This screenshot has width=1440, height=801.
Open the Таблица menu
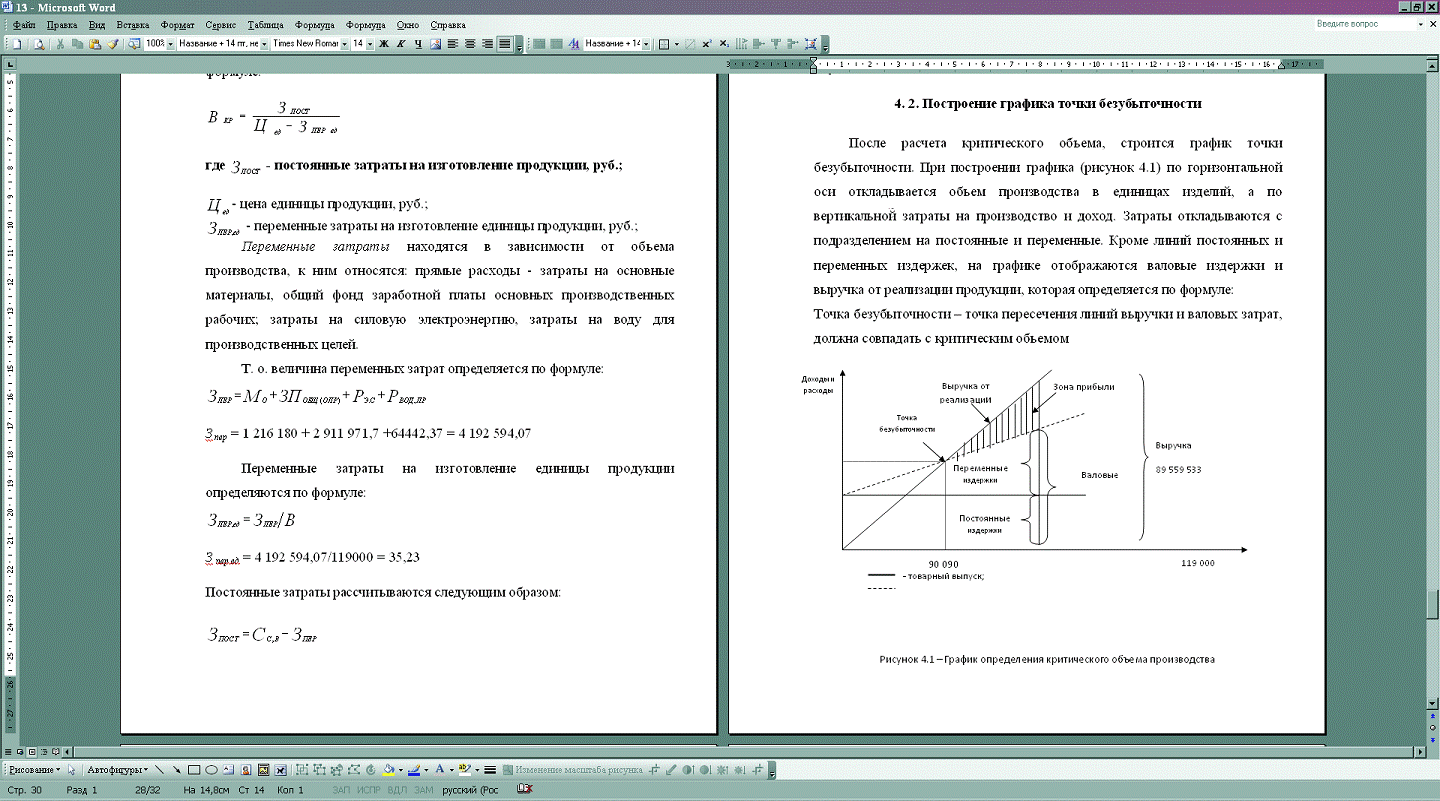click(265, 24)
